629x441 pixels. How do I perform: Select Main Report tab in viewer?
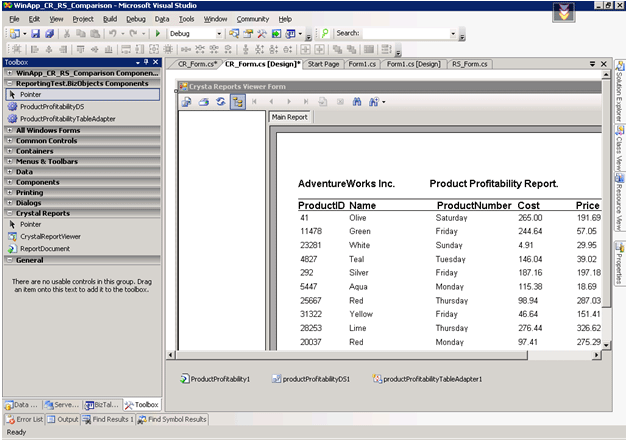pyautogui.click(x=289, y=117)
